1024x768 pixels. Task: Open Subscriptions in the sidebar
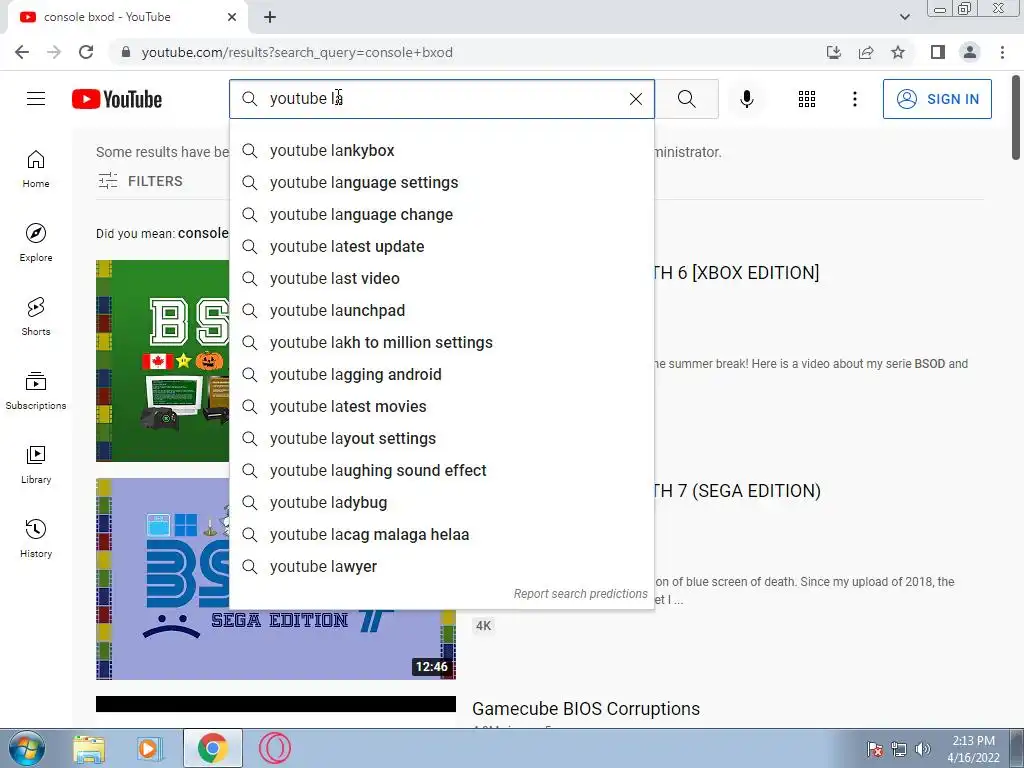pos(36,391)
